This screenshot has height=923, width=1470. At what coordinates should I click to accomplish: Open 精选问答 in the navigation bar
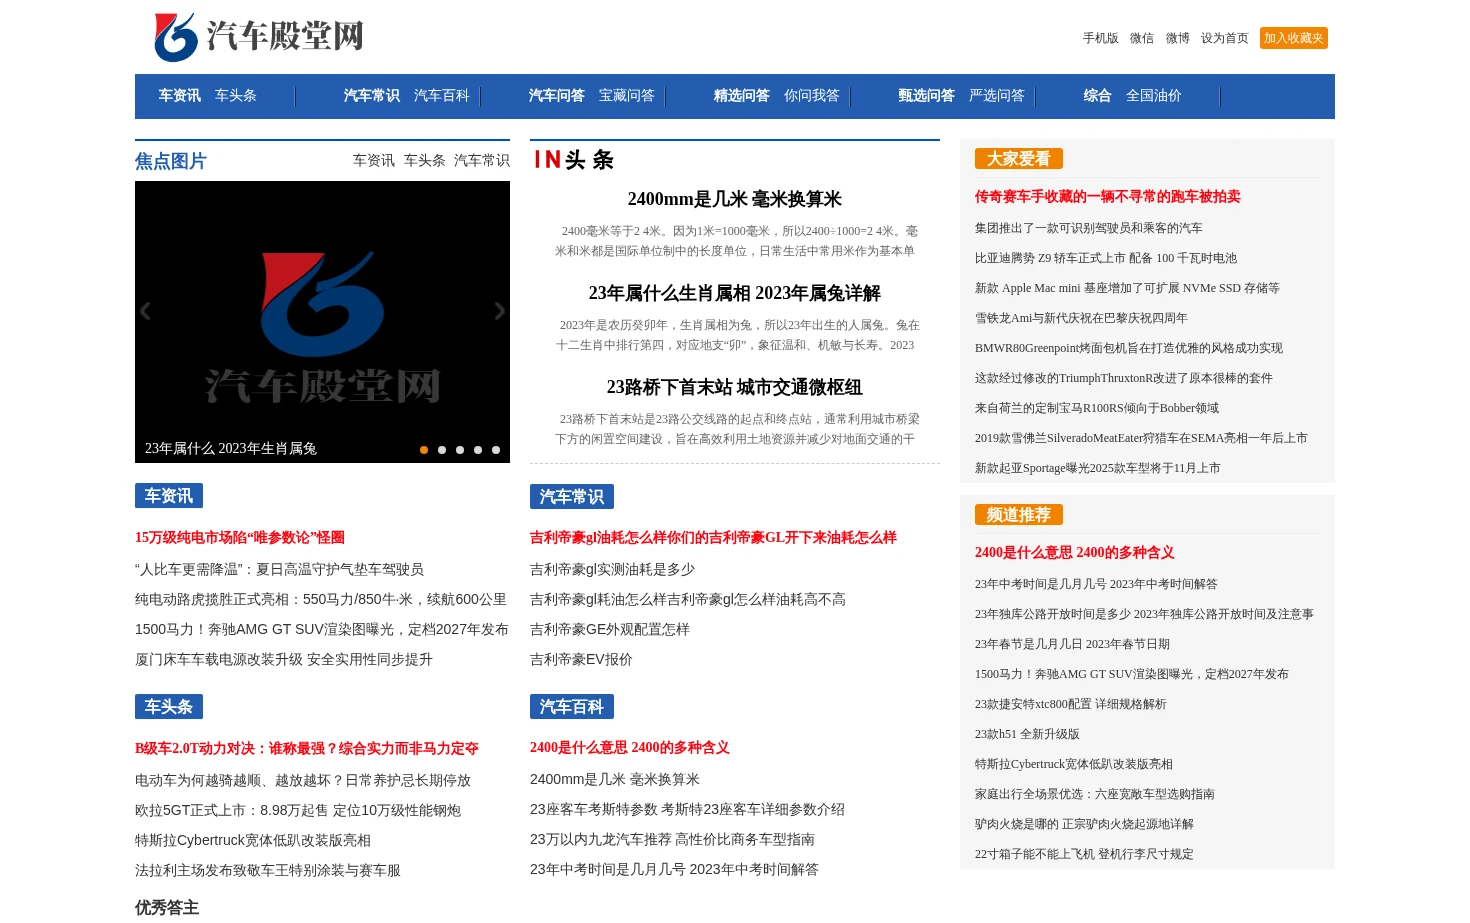742,96
